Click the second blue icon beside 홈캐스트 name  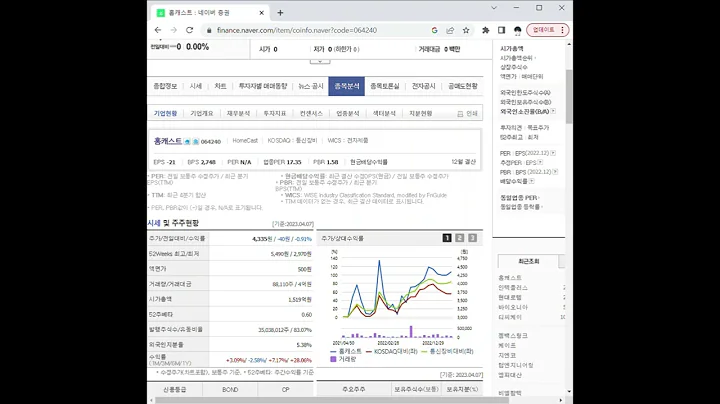pos(196,142)
